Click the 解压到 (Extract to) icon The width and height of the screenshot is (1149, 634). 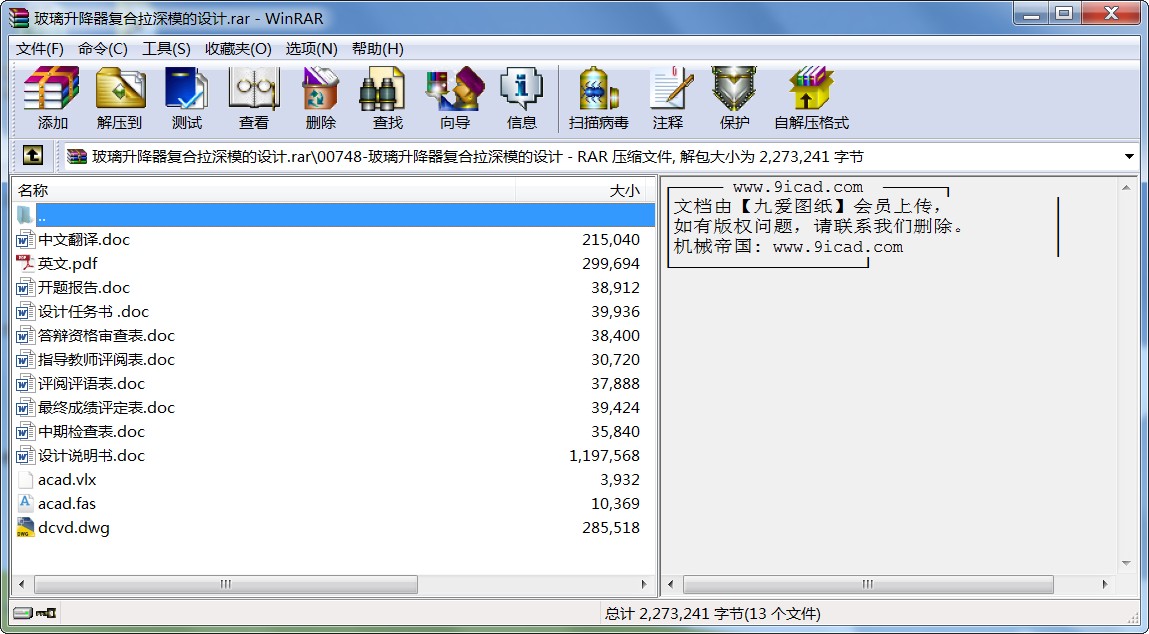point(119,98)
